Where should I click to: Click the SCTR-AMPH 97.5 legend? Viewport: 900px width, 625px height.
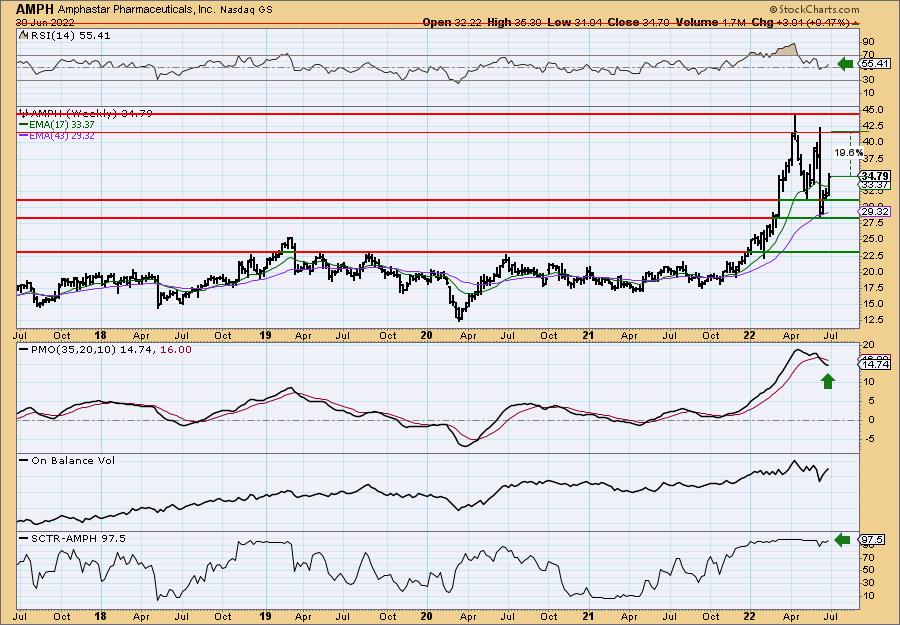pyautogui.click(x=72, y=538)
